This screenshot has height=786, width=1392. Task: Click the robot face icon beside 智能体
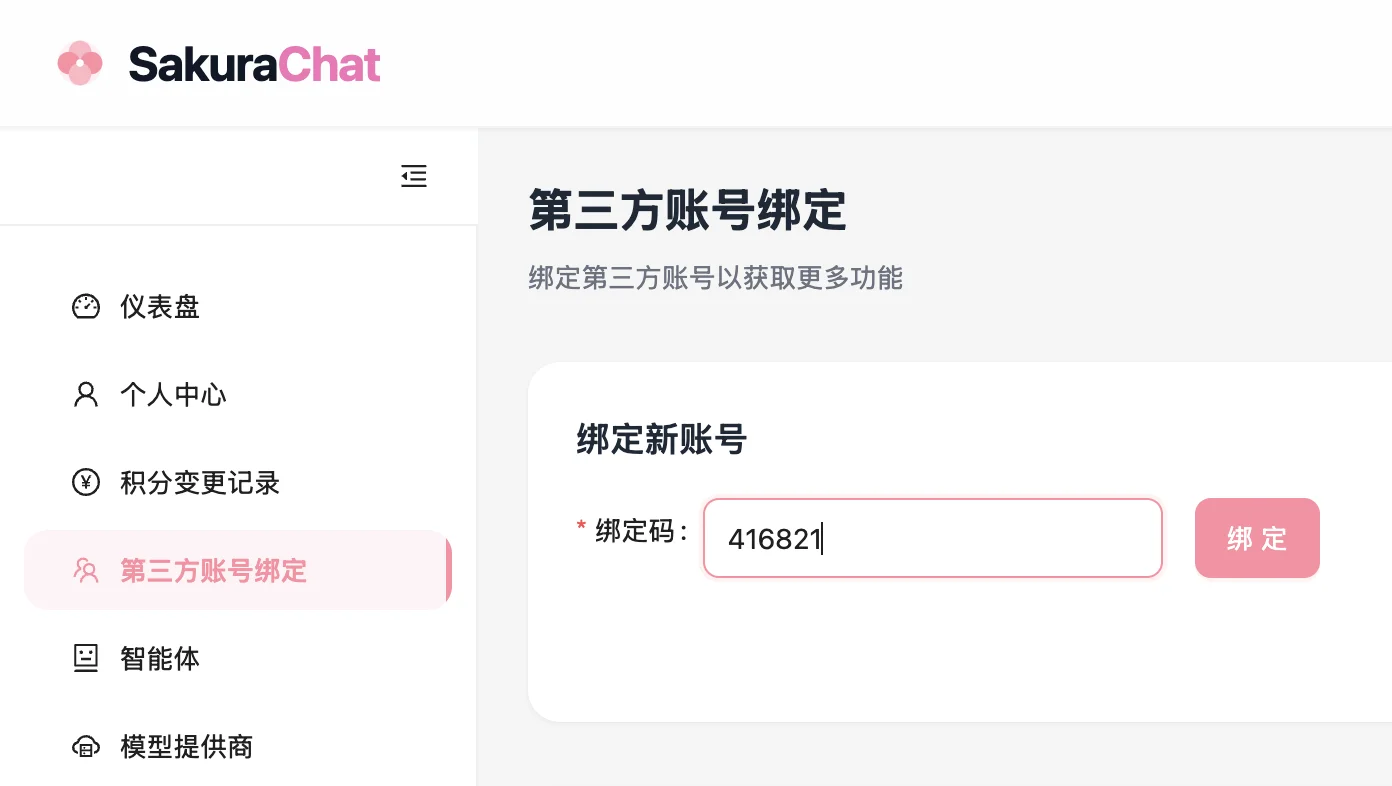86,658
